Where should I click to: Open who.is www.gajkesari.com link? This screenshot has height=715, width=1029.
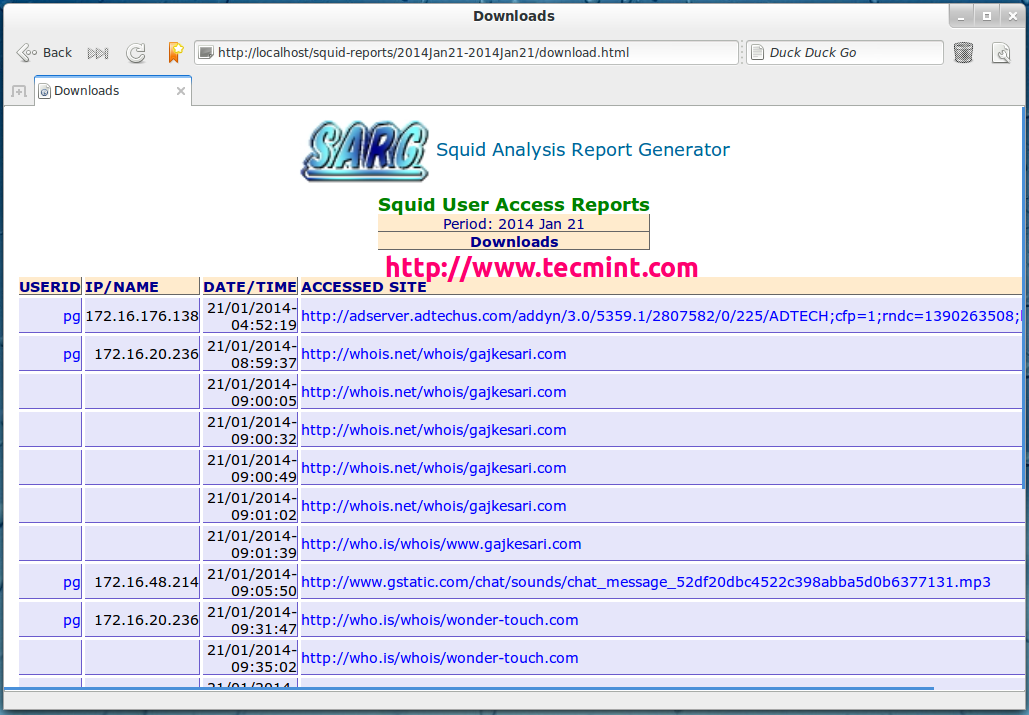point(441,544)
